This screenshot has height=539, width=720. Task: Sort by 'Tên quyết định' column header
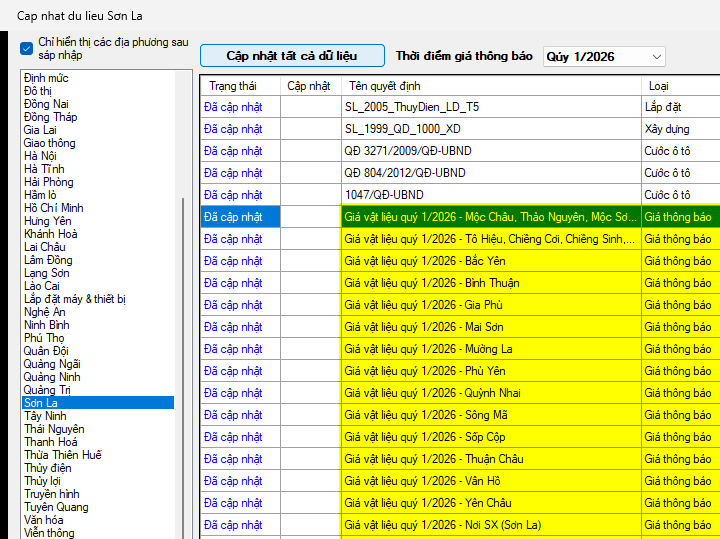(x=385, y=86)
